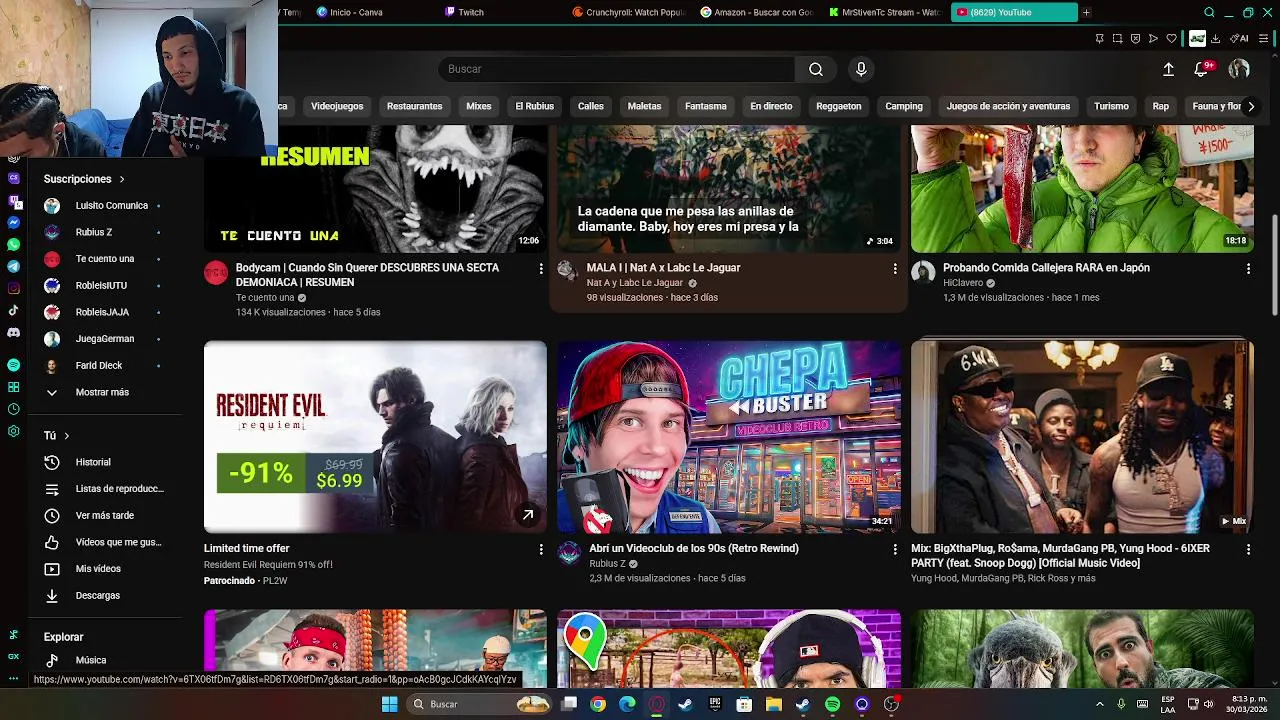Open Epic Games from the taskbar
Image resolution: width=1280 pixels, height=720 pixels.
click(x=715, y=704)
